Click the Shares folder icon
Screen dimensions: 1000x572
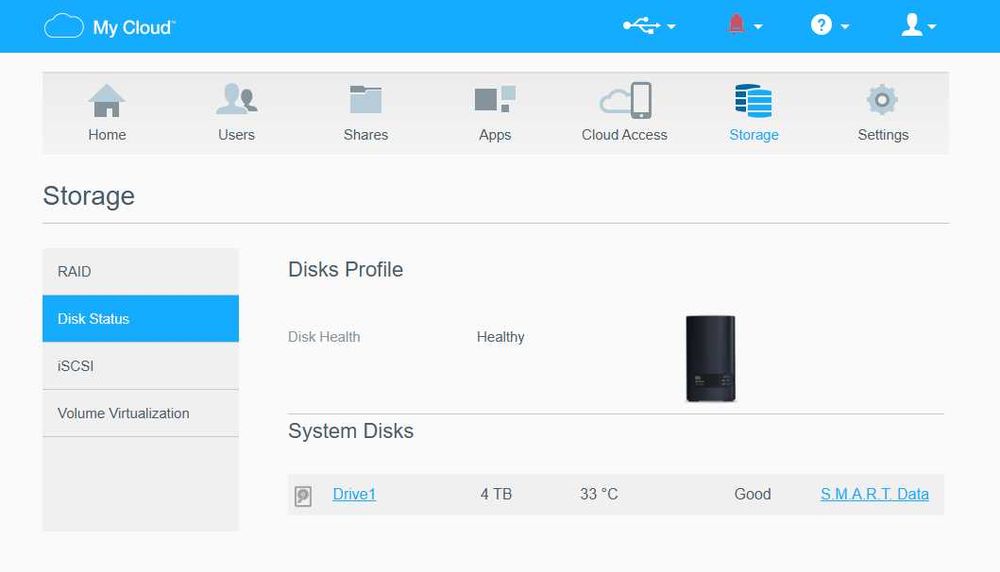click(365, 99)
